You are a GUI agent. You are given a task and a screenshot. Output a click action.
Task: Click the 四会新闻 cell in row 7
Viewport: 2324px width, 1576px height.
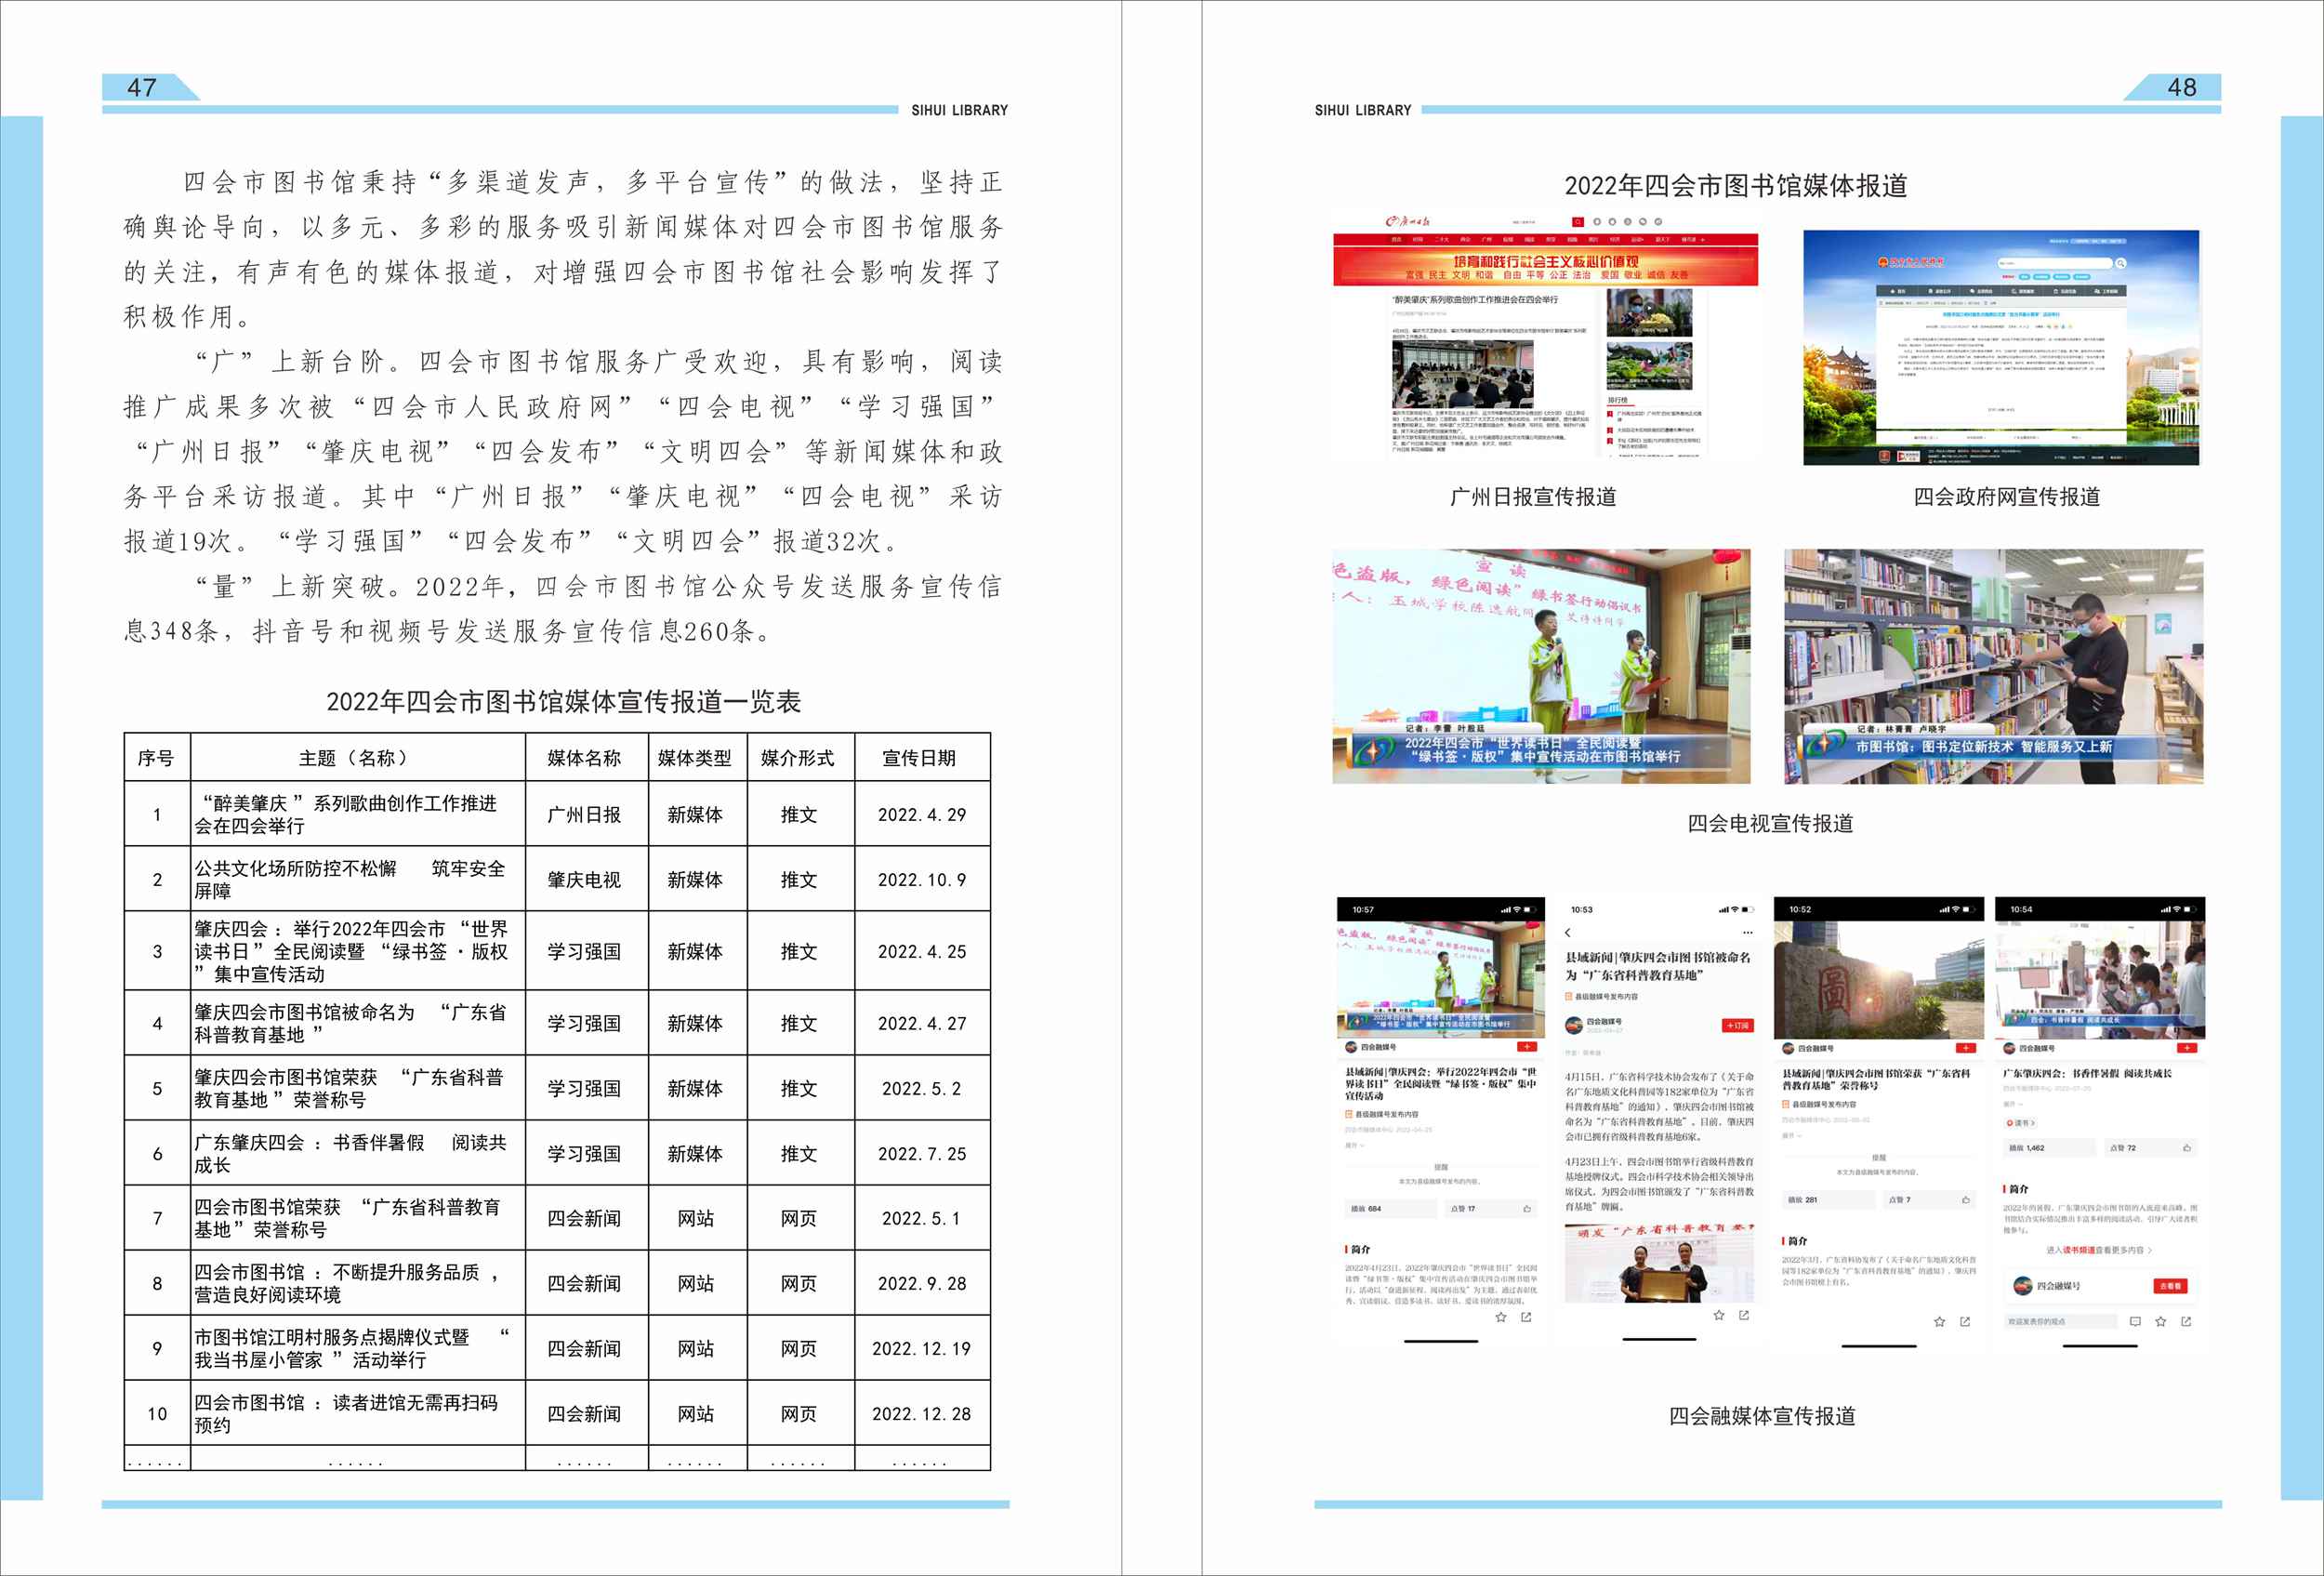pos(586,1219)
